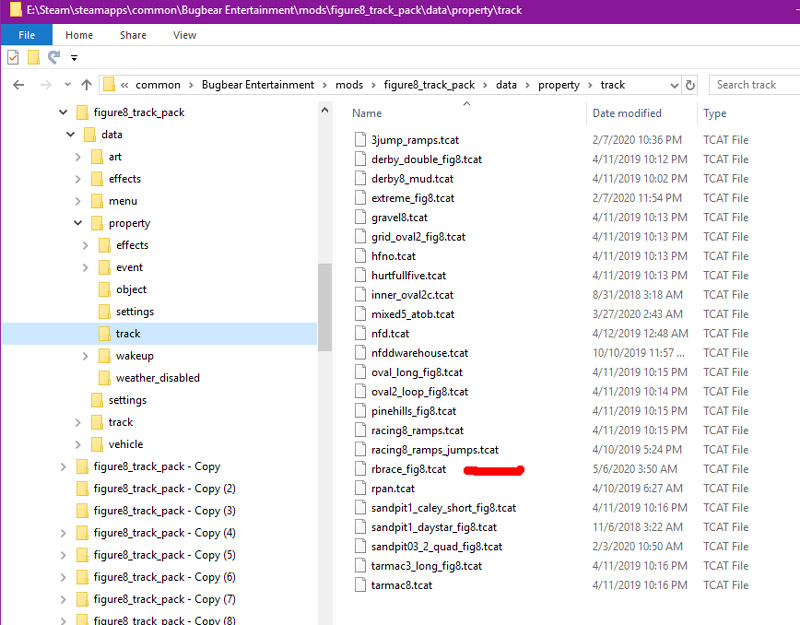Go back with the Back arrow

pyautogui.click(x=18, y=85)
